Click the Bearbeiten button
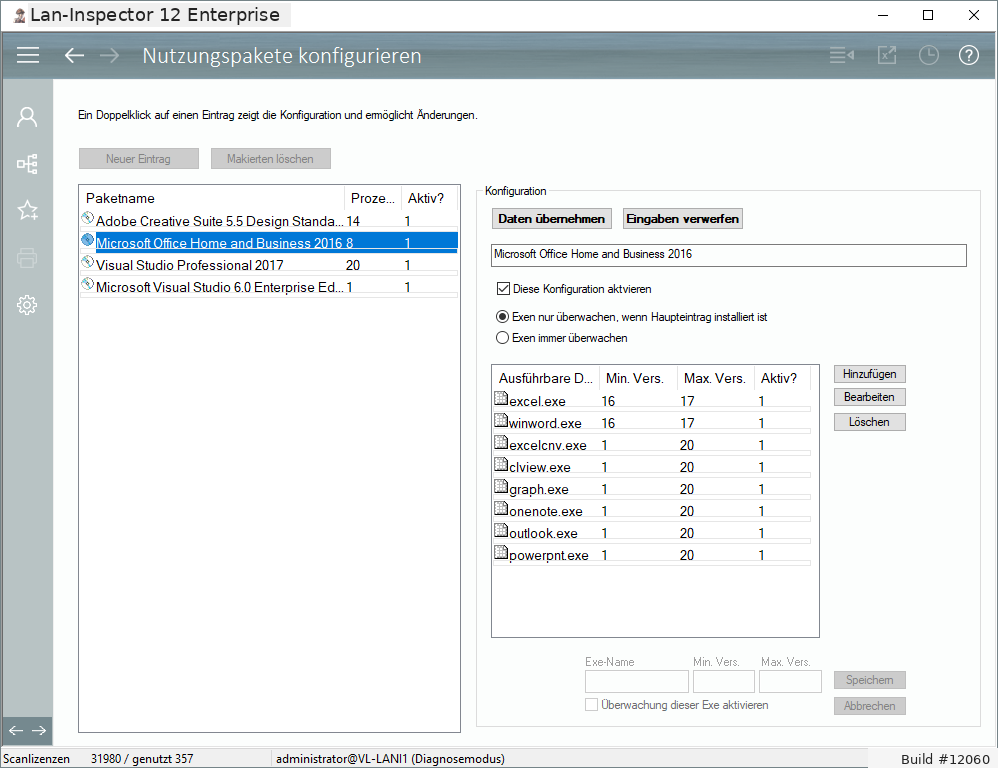This screenshot has height=768, width=998. [869, 397]
